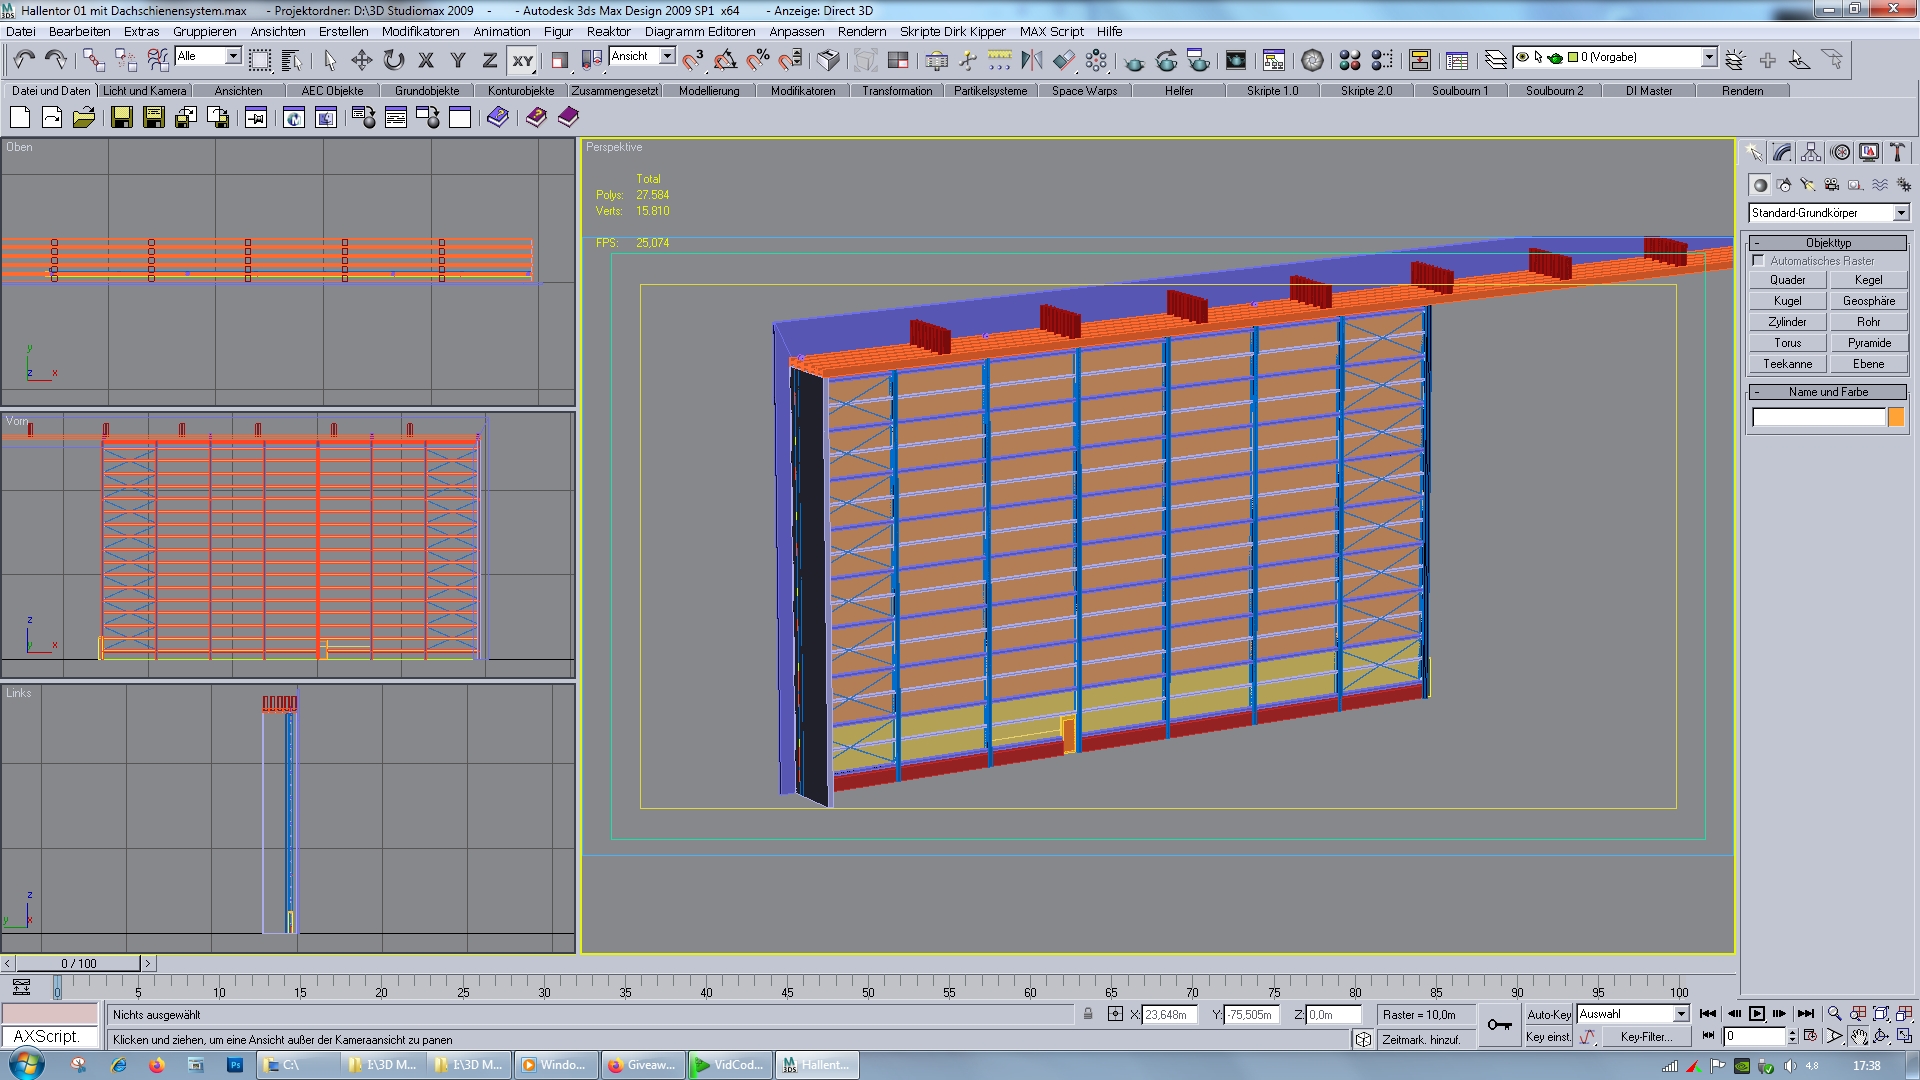The width and height of the screenshot is (1920, 1080).
Task: Toggle the Auto-Key mode
Action: coord(1548,1014)
